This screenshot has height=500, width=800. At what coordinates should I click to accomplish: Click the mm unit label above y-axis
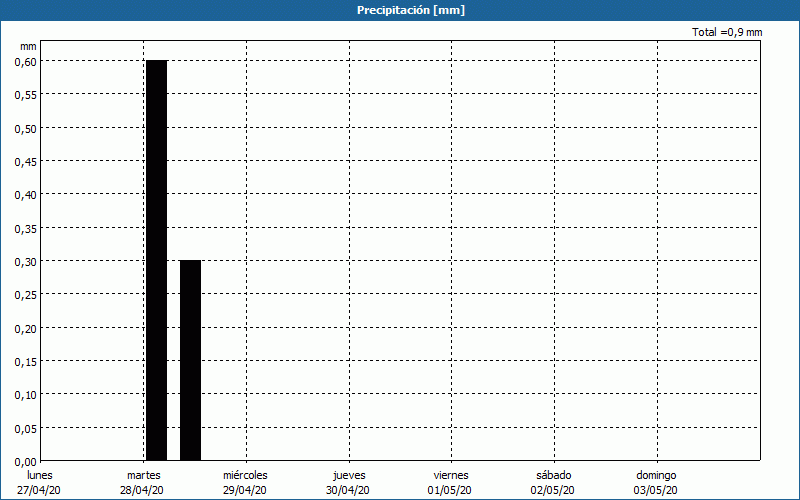click(28, 46)
